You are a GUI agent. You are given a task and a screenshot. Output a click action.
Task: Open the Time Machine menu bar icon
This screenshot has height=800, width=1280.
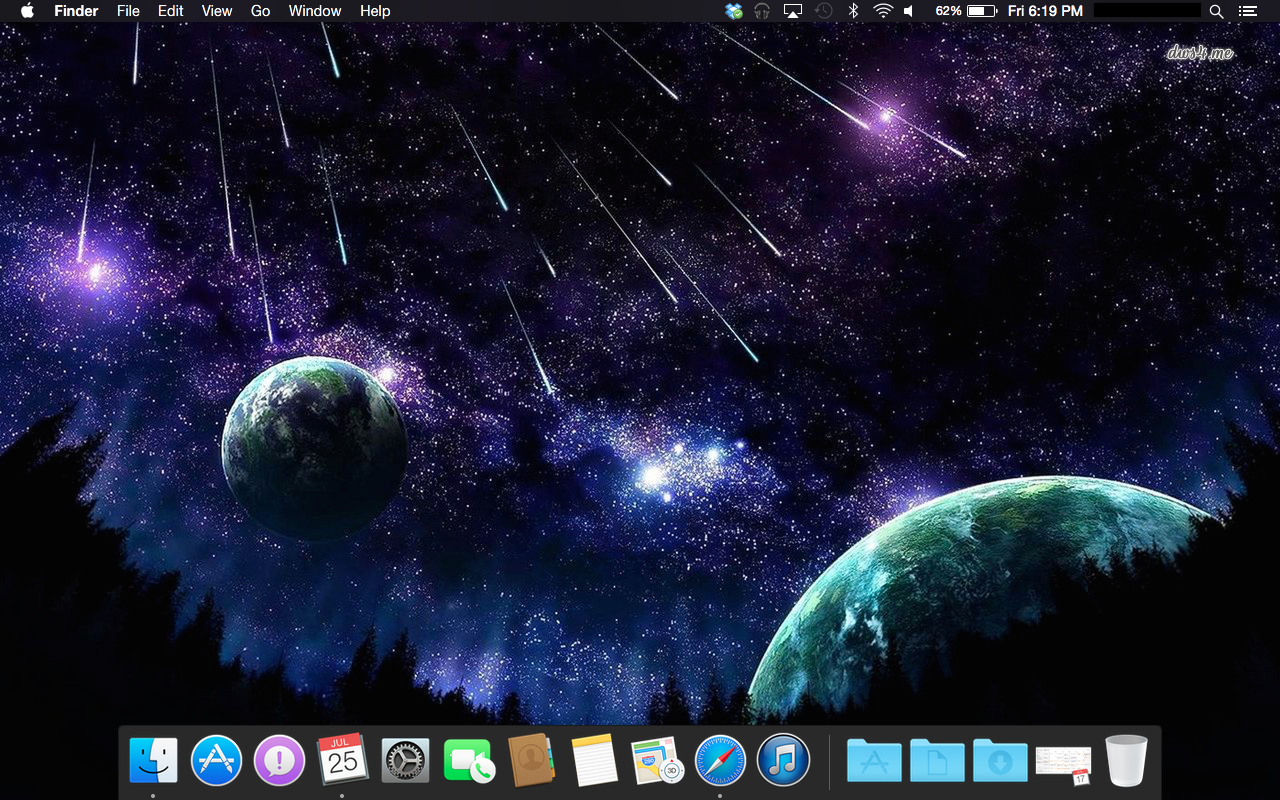coord(823,11)
